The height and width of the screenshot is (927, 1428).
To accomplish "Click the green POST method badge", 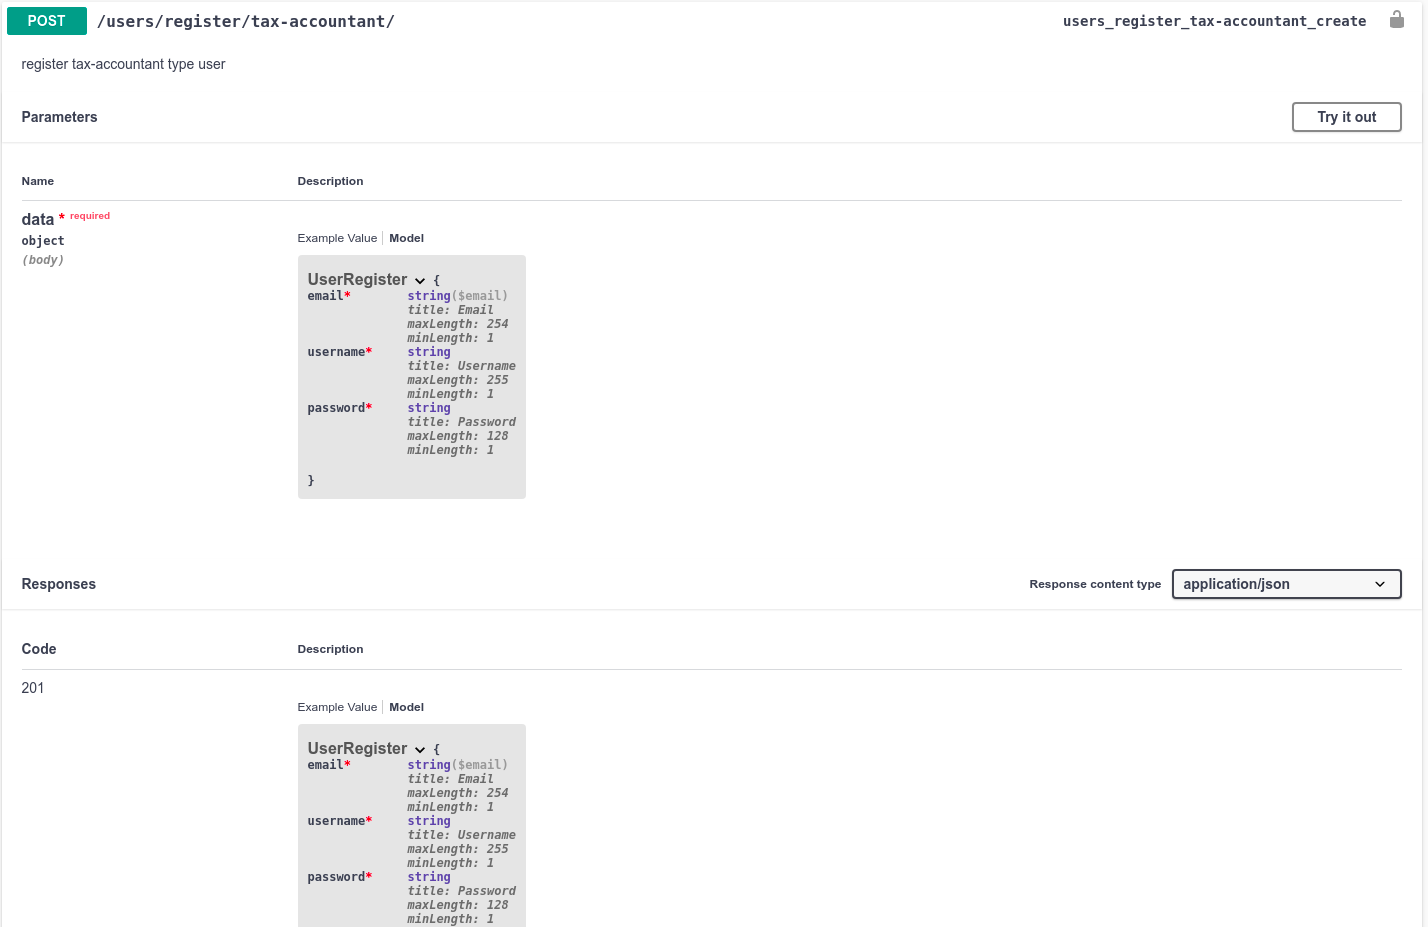I will [46, 21].
